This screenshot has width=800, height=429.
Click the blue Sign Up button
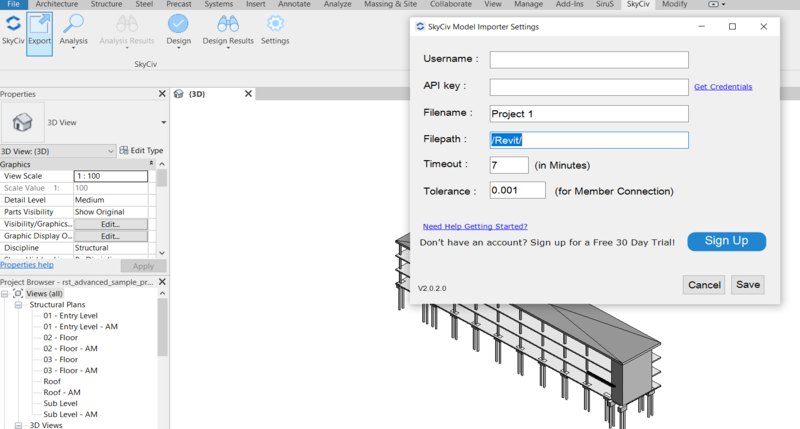coord(727,241)
